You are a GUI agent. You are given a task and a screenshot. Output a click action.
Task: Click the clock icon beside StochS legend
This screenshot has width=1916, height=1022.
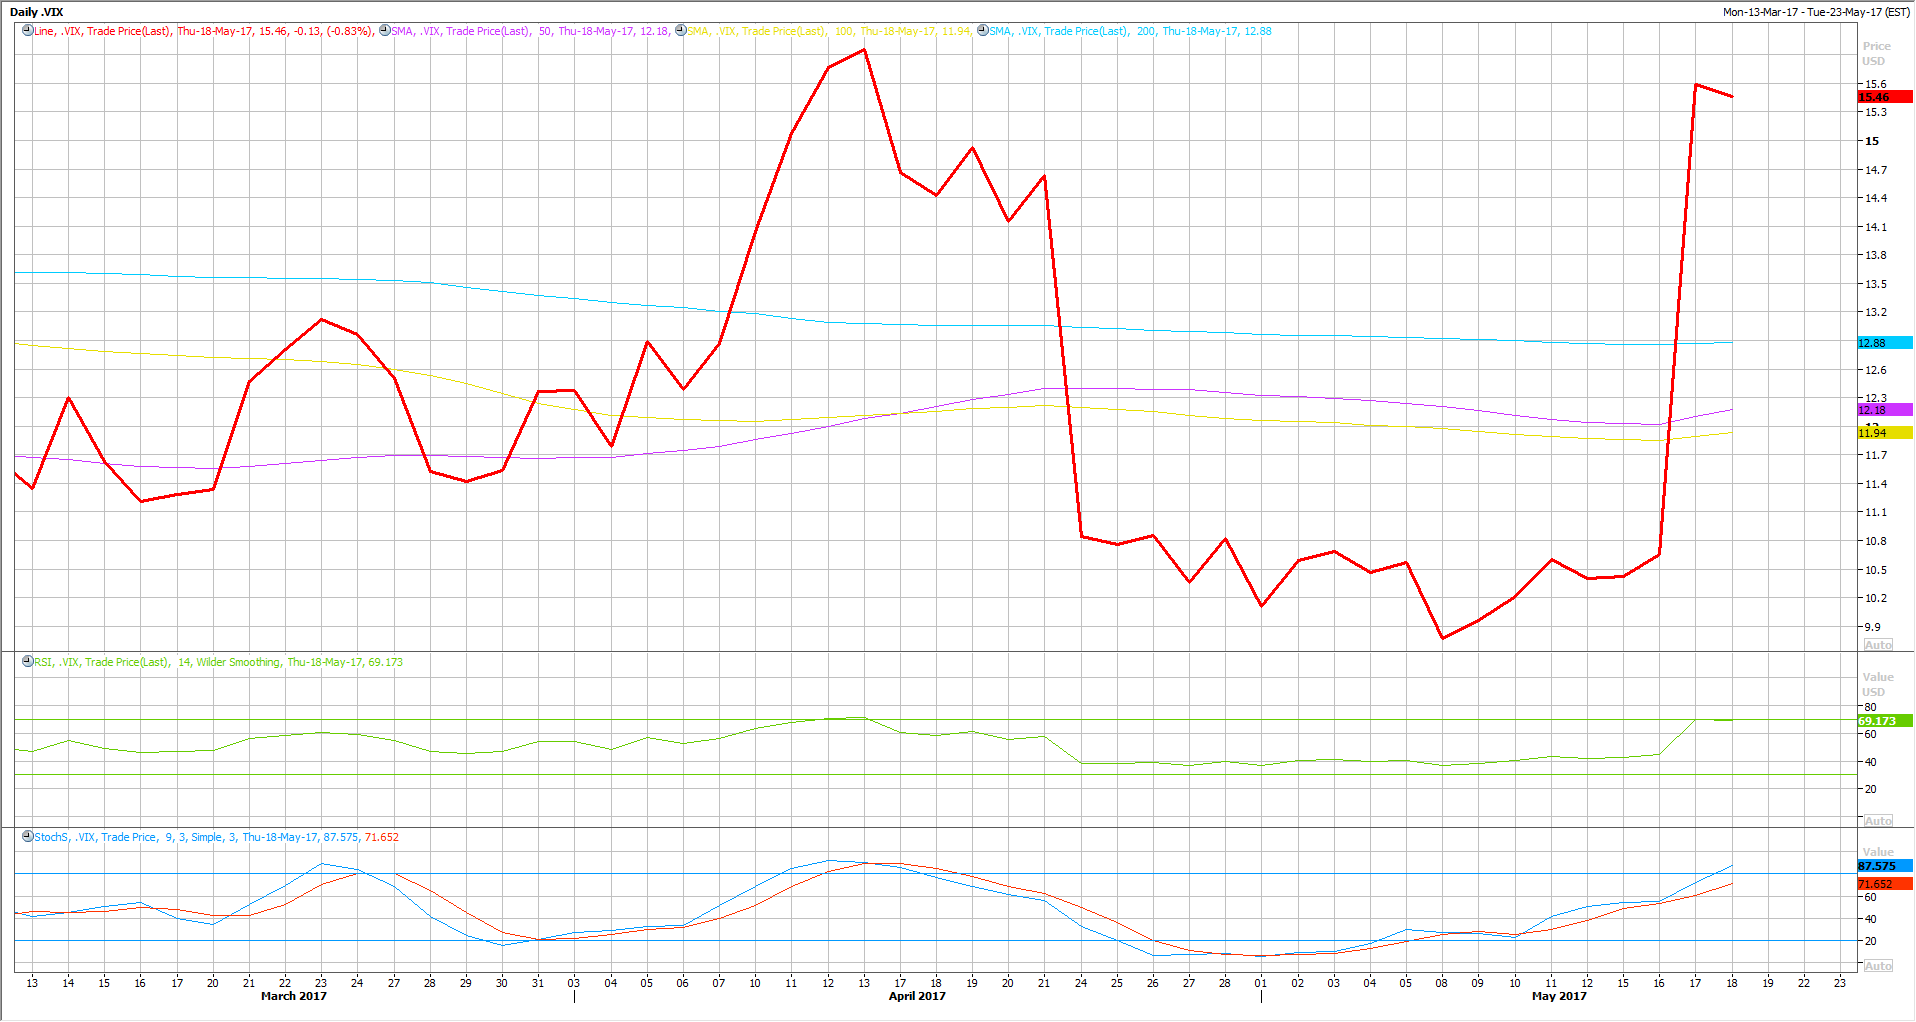27,837
